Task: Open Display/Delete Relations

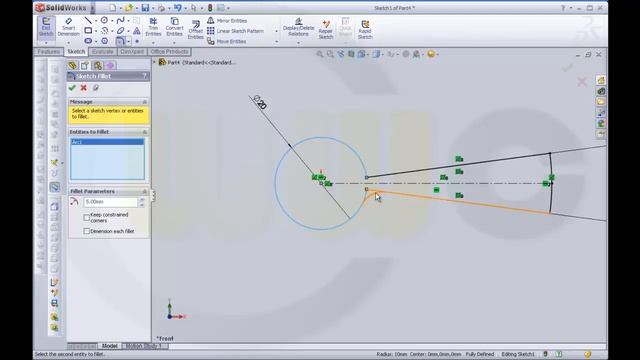Action: (x=298, y=27)
